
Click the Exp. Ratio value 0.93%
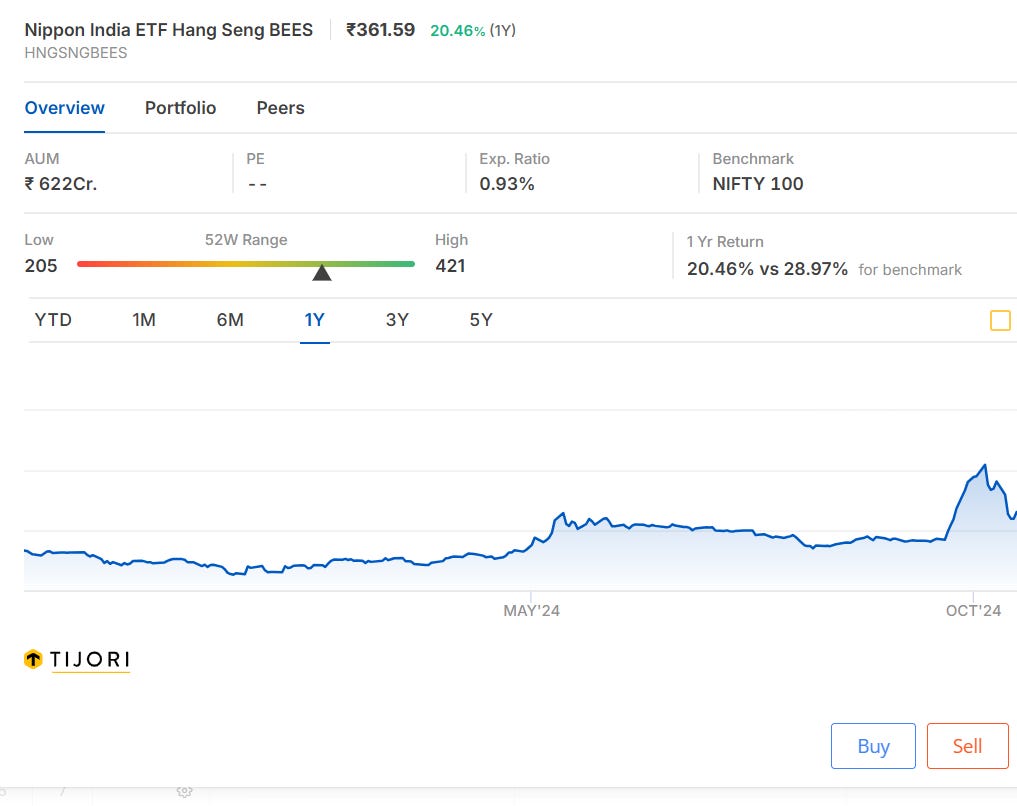507,184
